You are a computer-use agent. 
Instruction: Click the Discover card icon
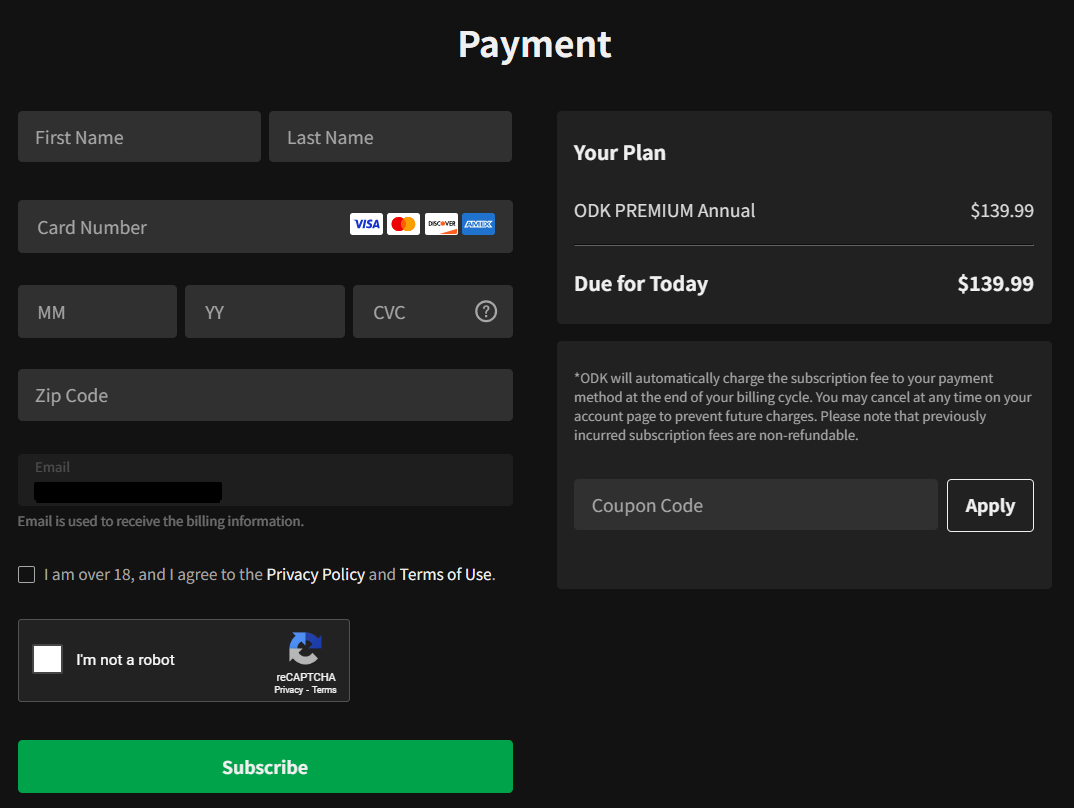point(441,224)
